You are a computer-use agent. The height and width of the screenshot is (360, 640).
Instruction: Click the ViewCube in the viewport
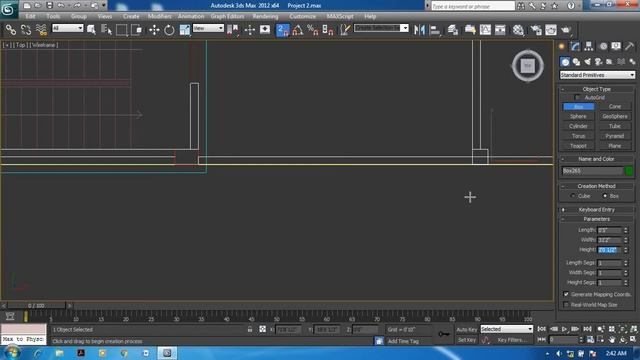(528, 66)
